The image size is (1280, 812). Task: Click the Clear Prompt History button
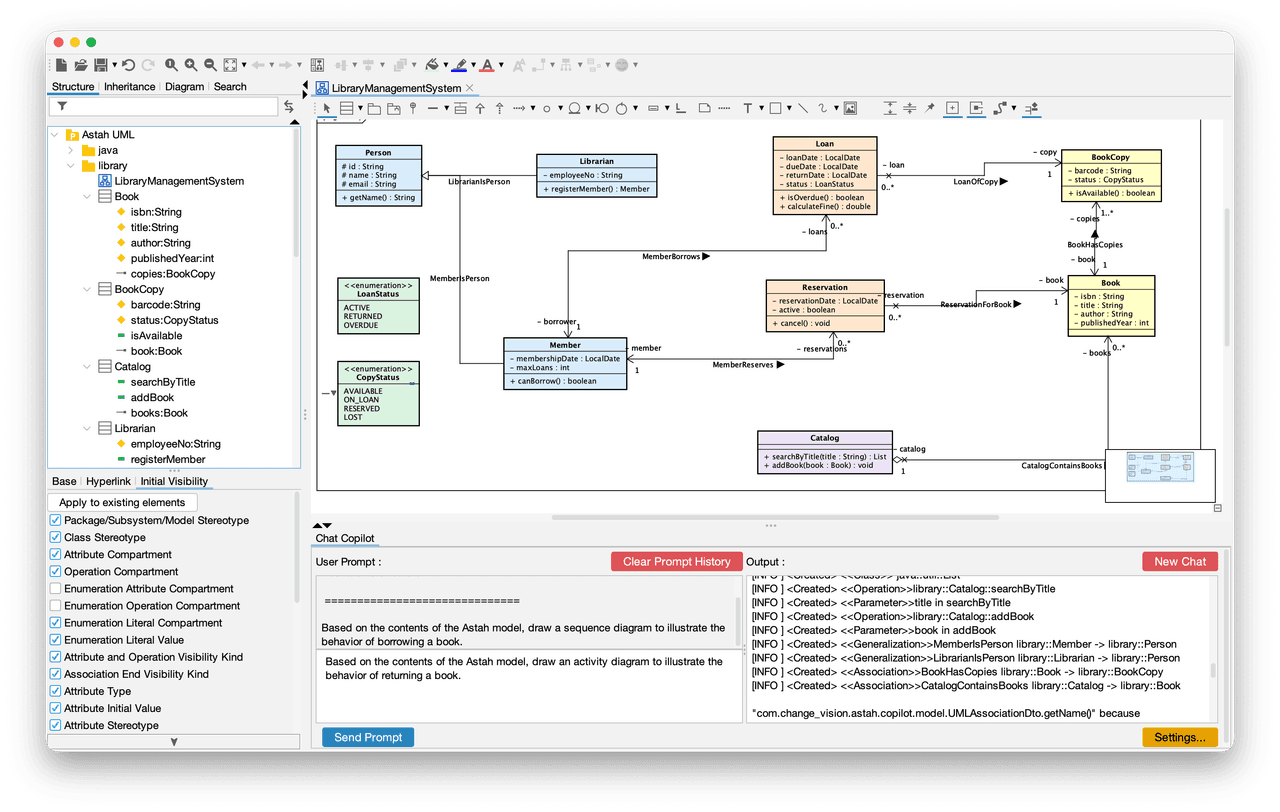coord(677,562)
